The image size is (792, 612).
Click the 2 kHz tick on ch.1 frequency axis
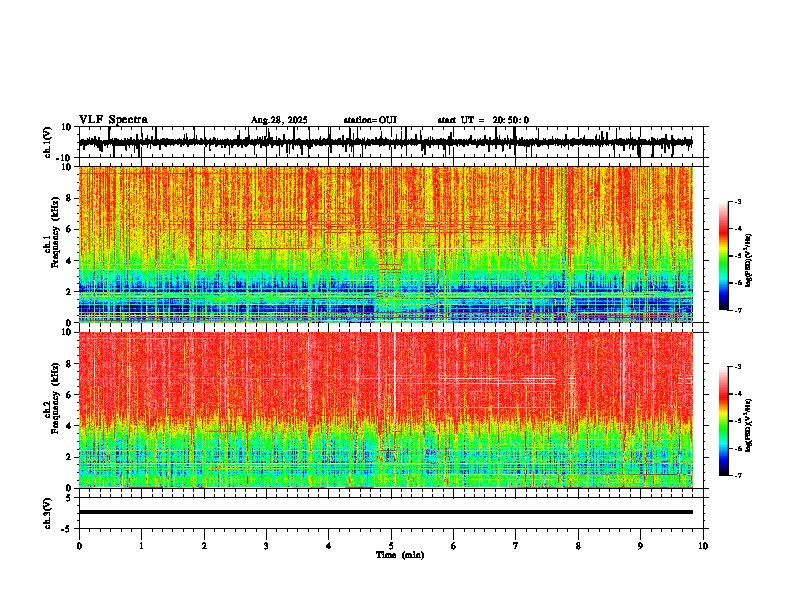[x=69, y=291]
